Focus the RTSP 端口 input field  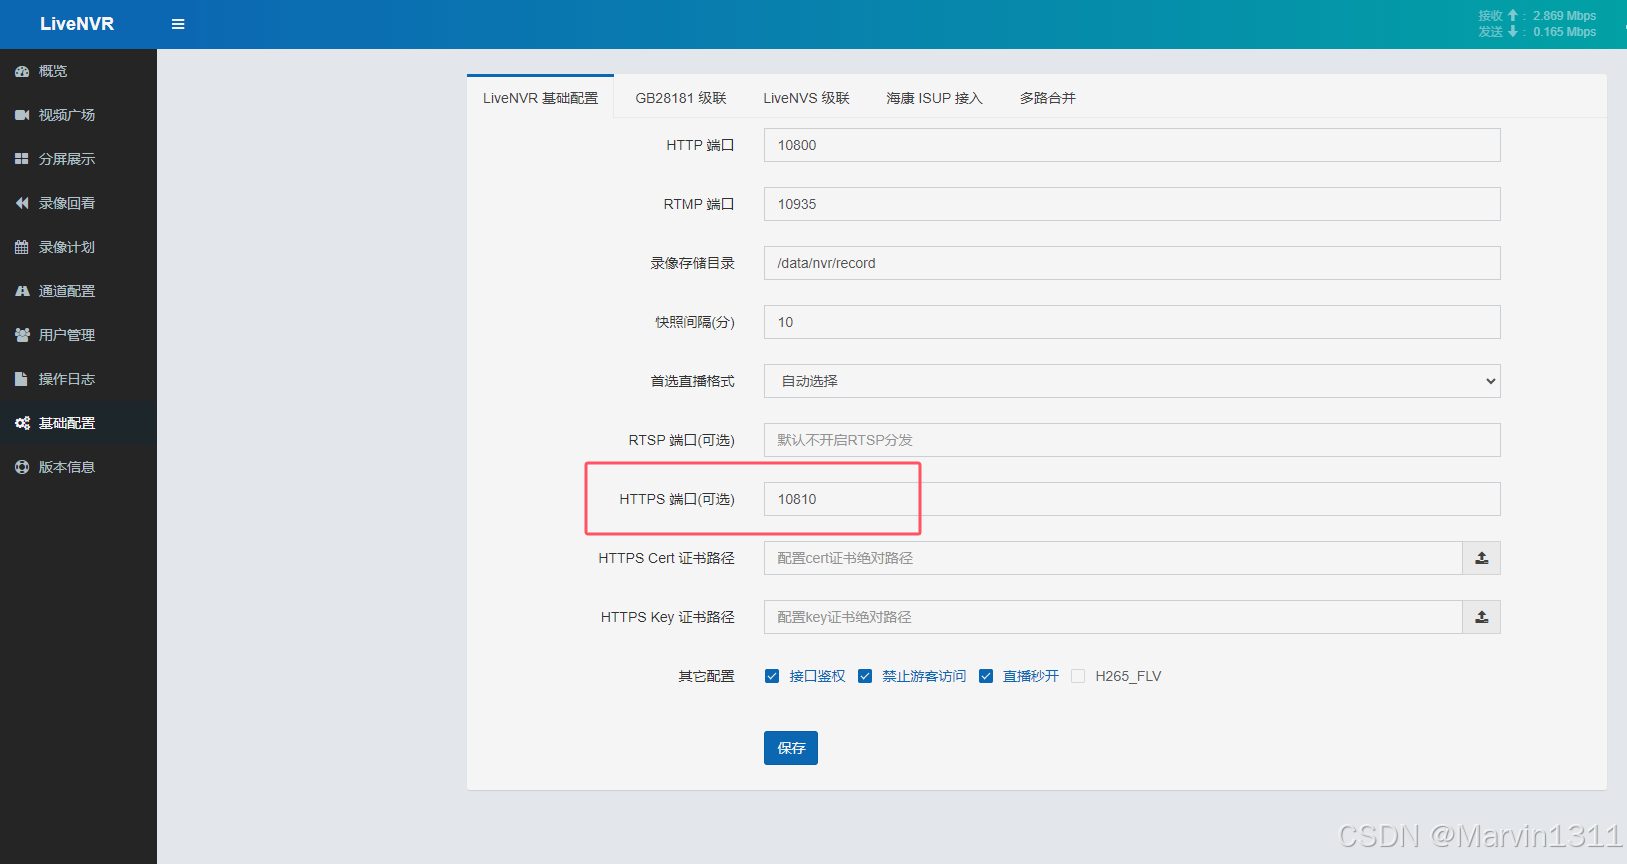point(1132,440)
